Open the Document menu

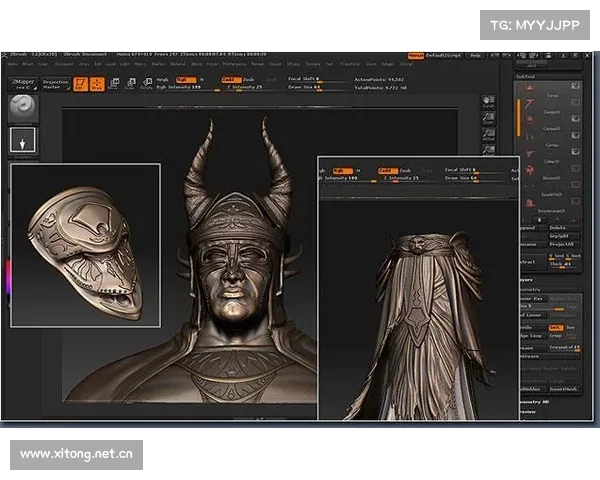(64, 64)
